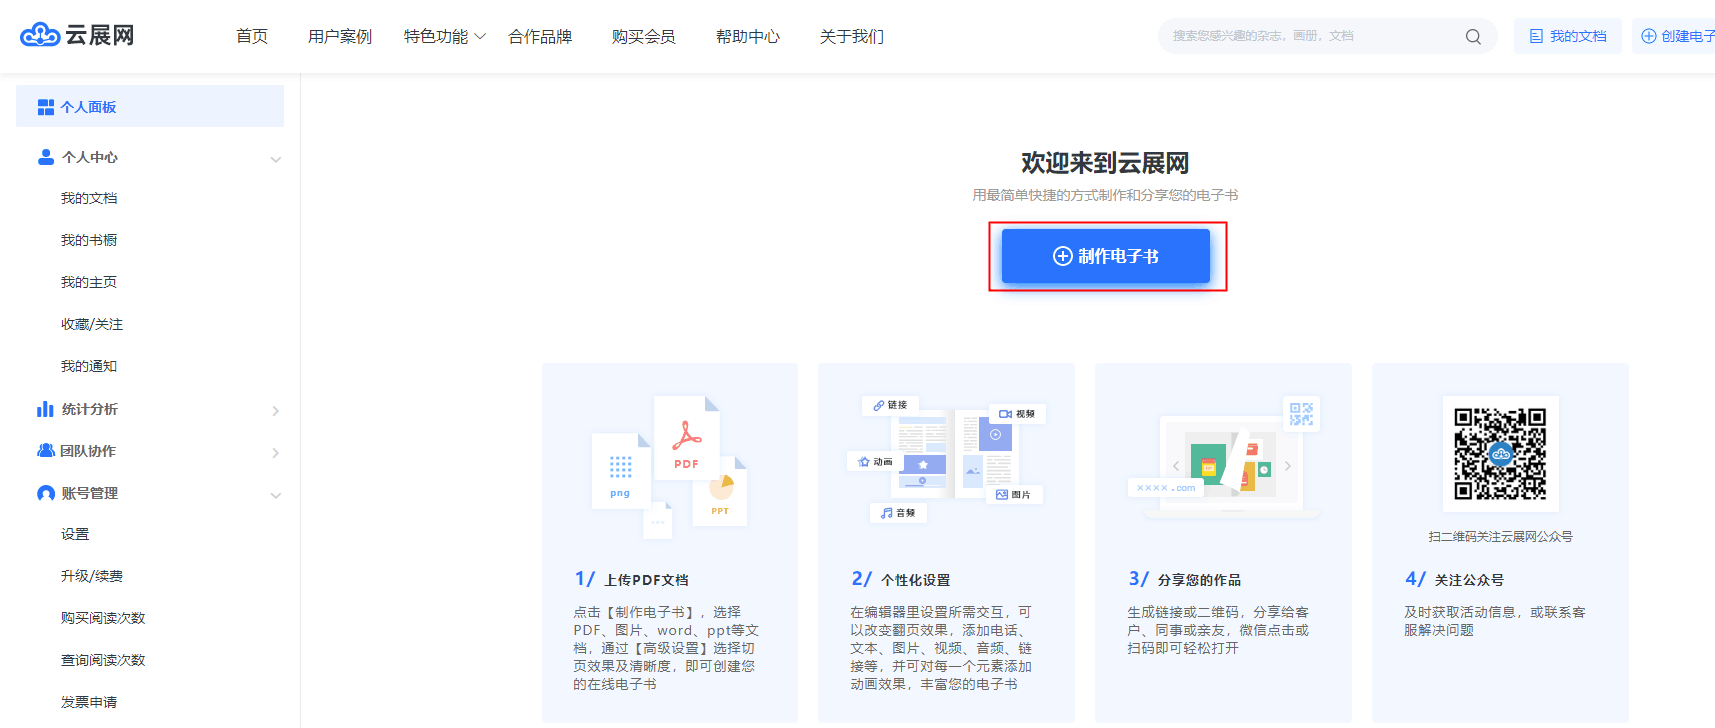The width and height of the screenshot is (1715, 728).
Task: Click 关注公众号 step heading
Action: (x=1470, y=580)
